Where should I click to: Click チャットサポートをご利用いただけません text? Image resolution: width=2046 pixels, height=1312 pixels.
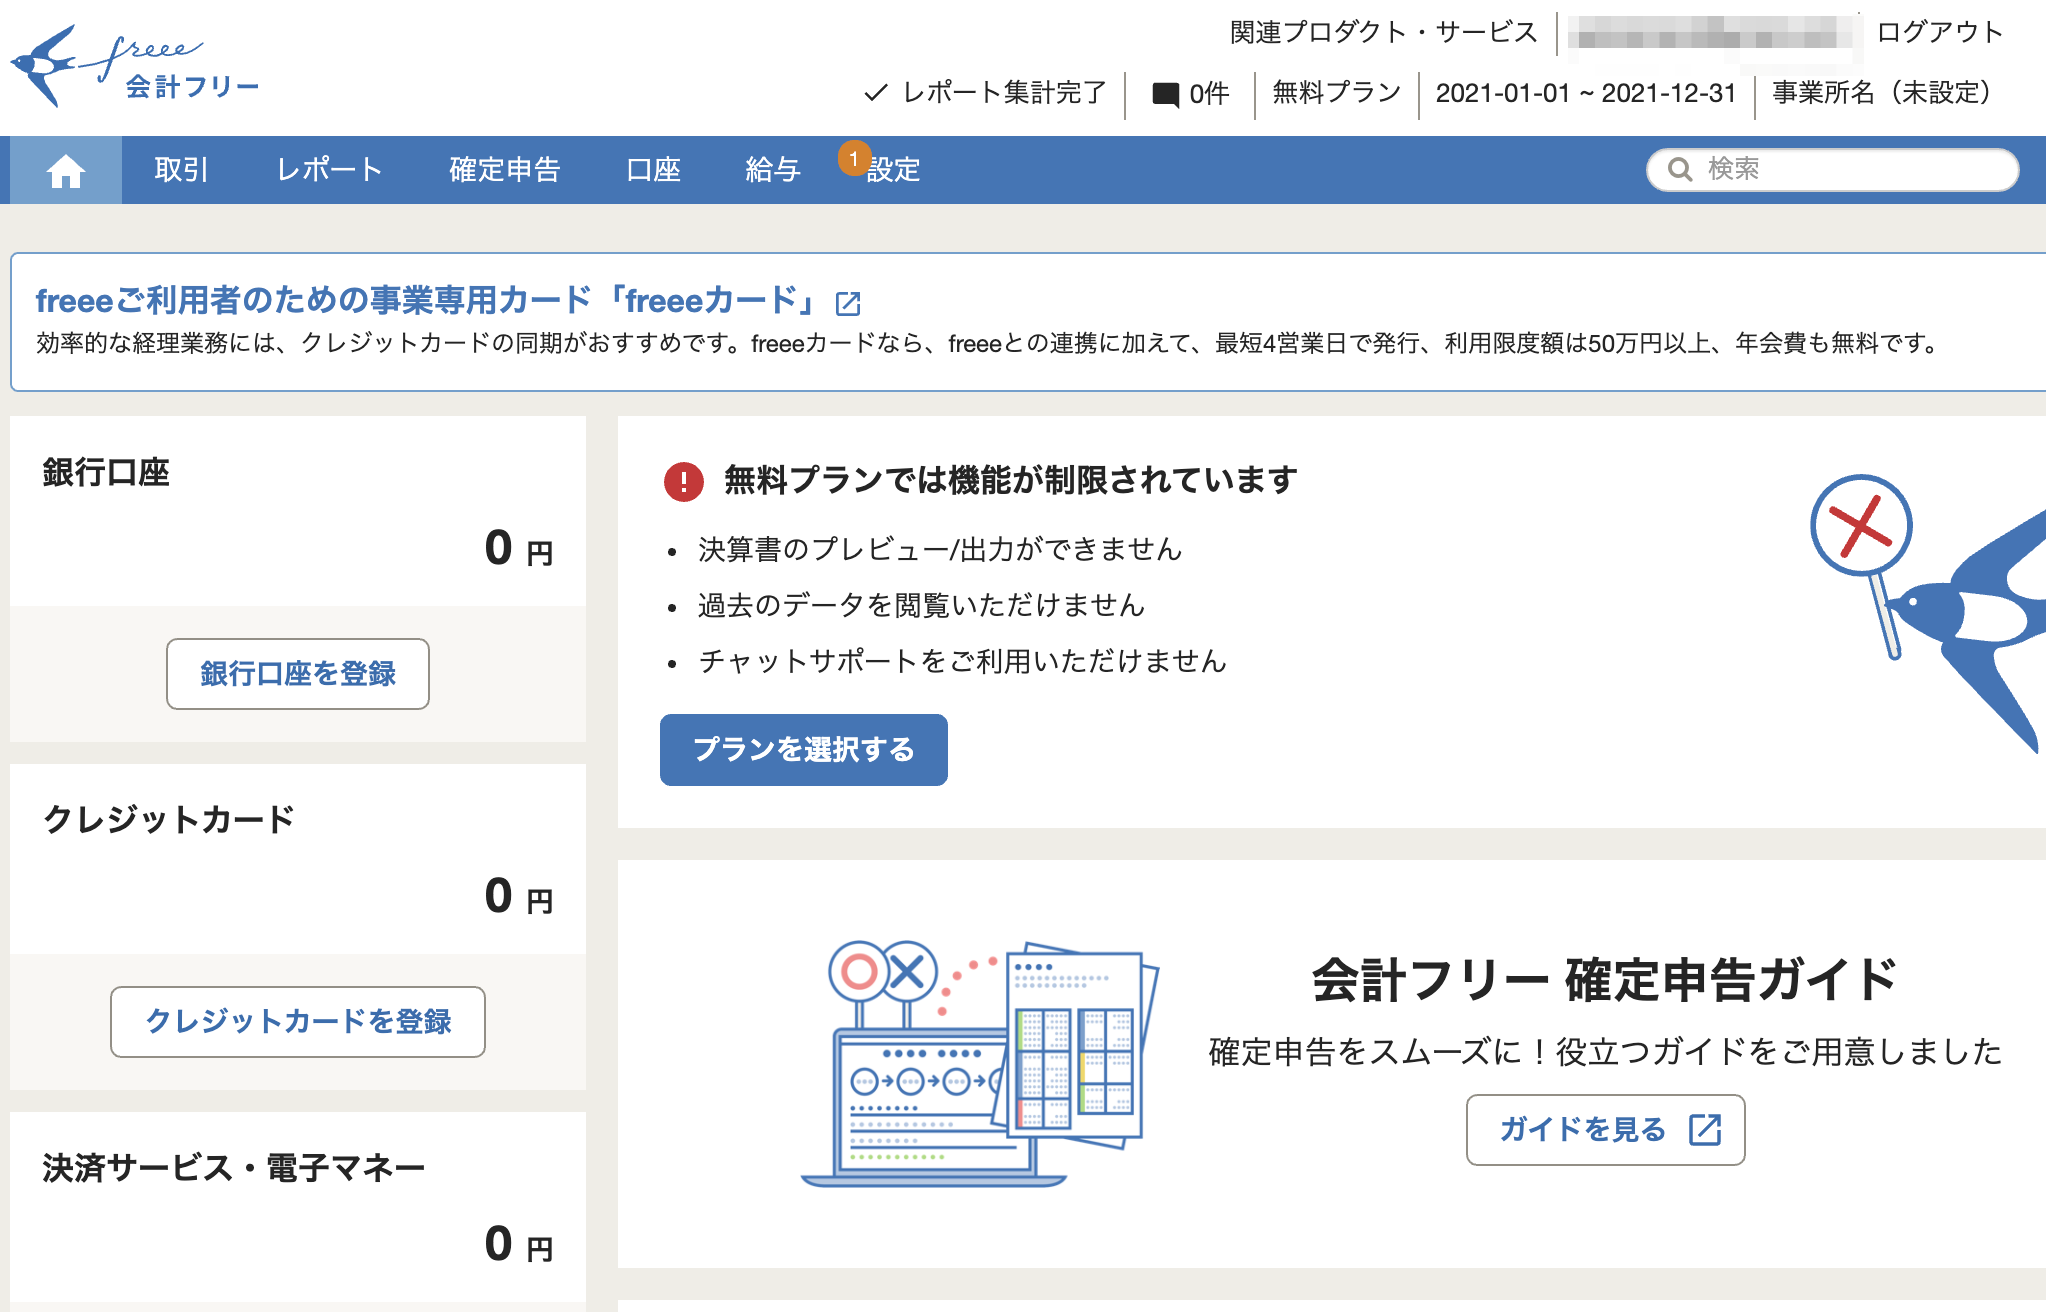[x=962, y=661]
